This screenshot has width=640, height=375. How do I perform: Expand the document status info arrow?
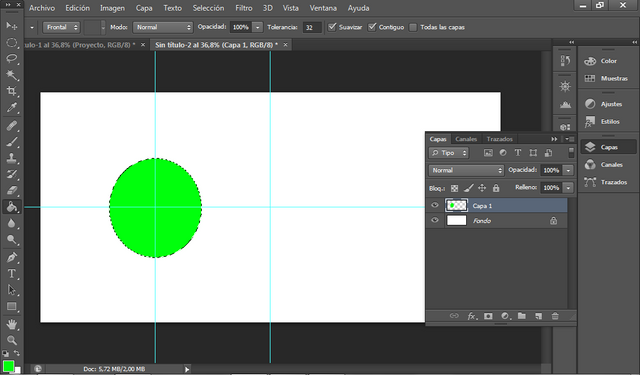(x=187, y=369)
